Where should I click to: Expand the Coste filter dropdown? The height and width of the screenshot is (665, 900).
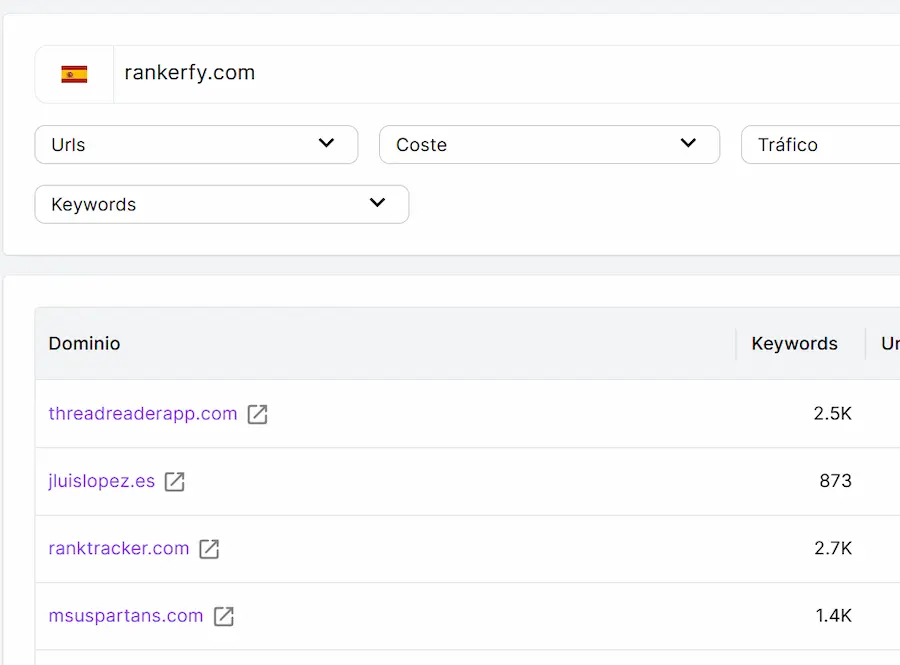coord(549,145)
